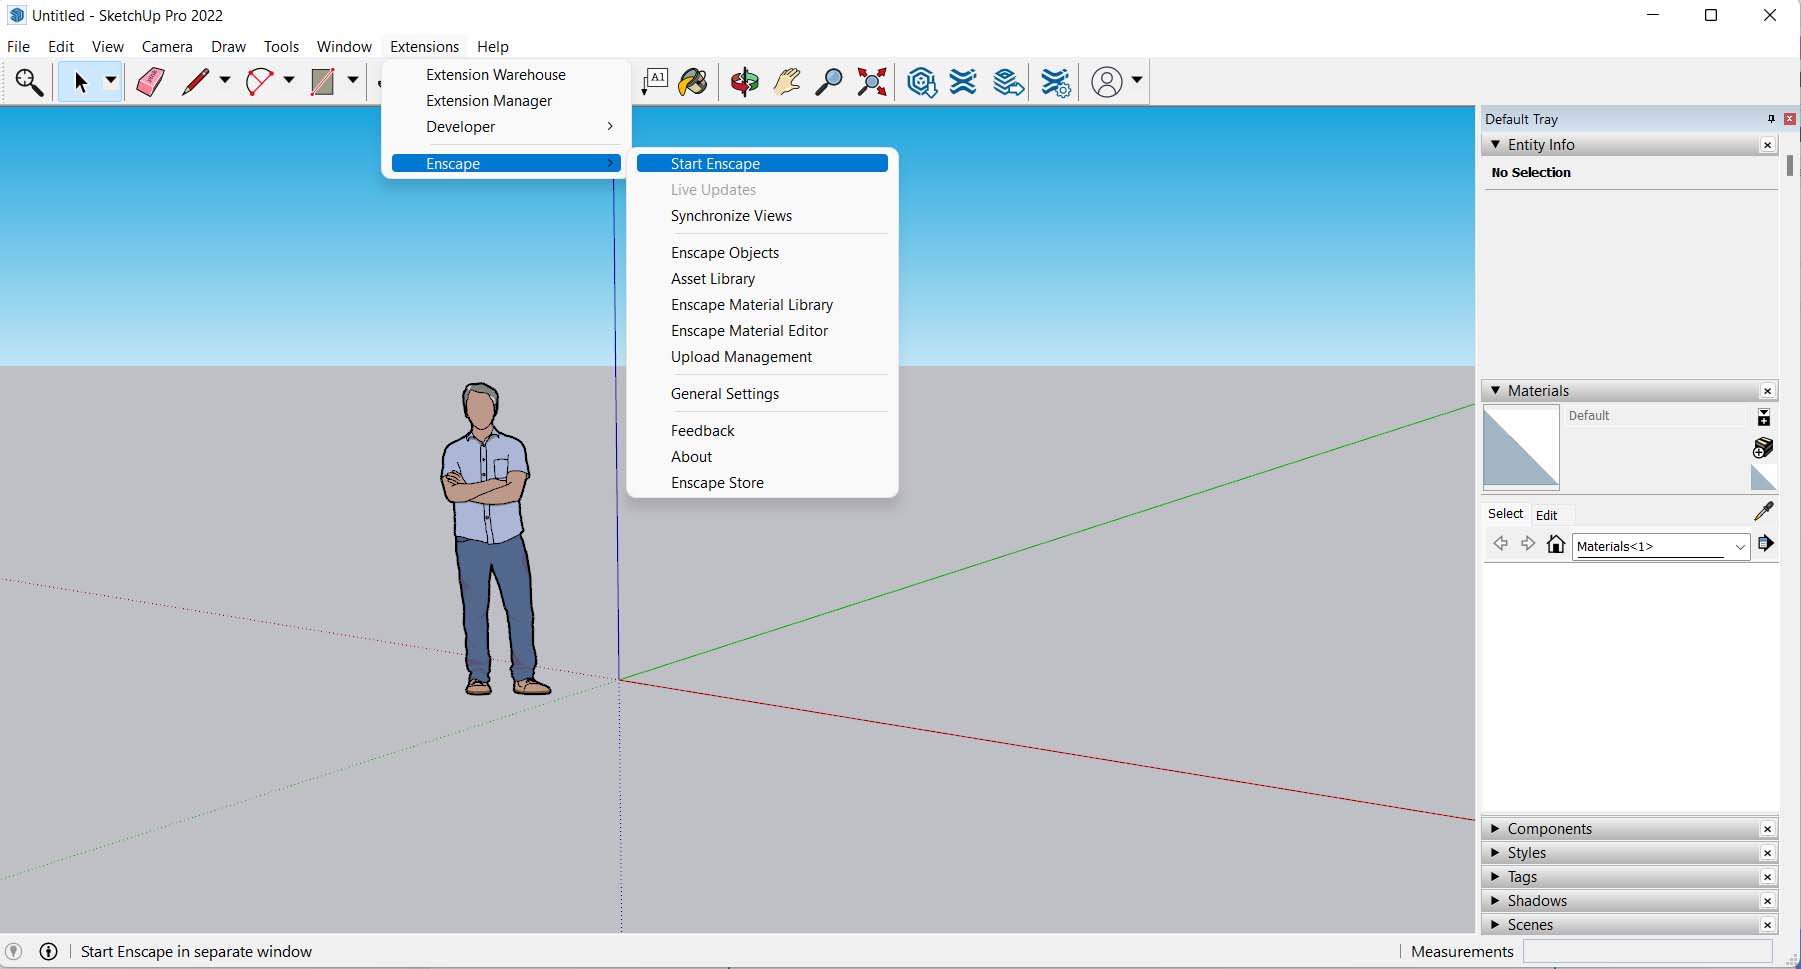1801x969 pixels.
Task: Open Extension Warehouse toolbar icon
Action: coord(963,82)
